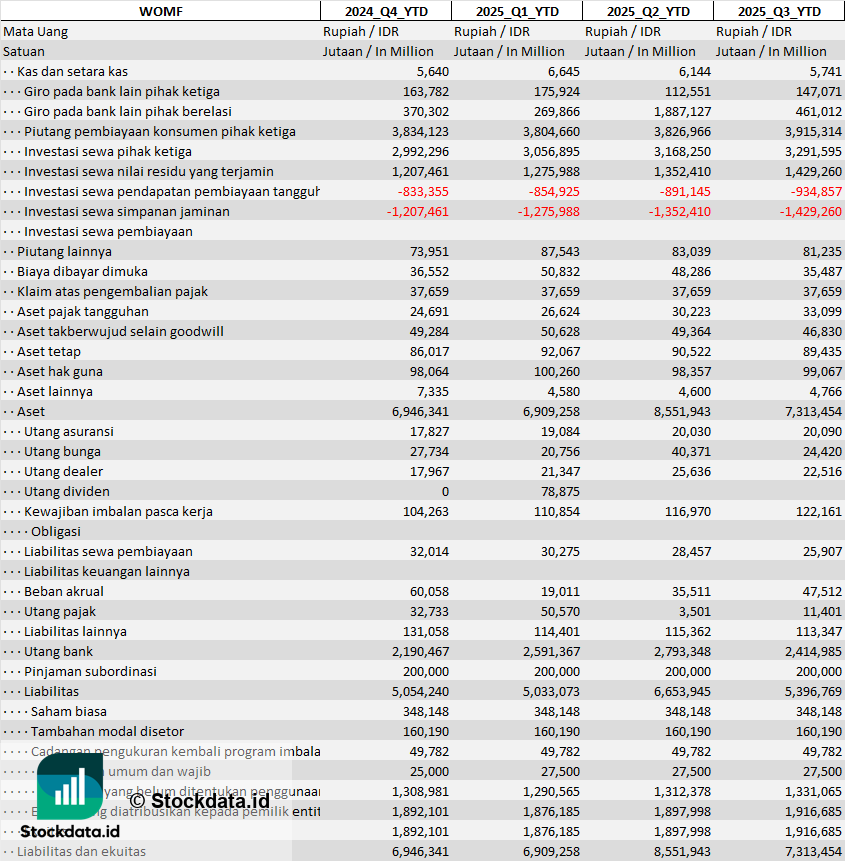Select Utang bank value 2,591,367

551,652
